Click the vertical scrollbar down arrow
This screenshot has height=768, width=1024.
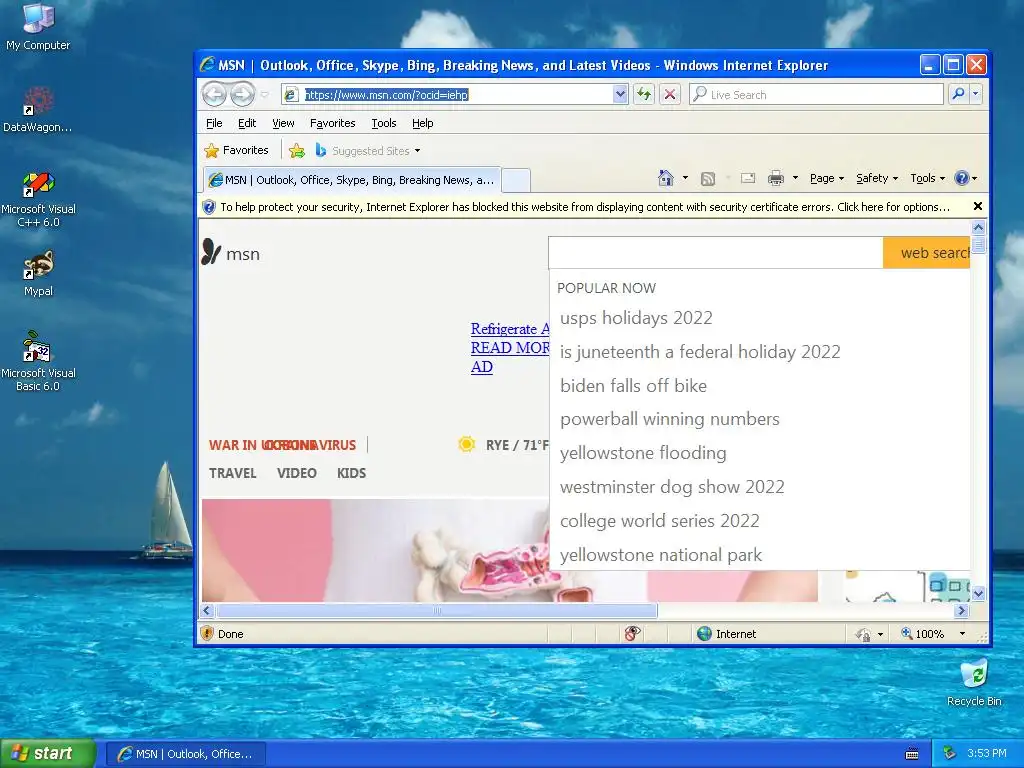click(x=978, y=594)
